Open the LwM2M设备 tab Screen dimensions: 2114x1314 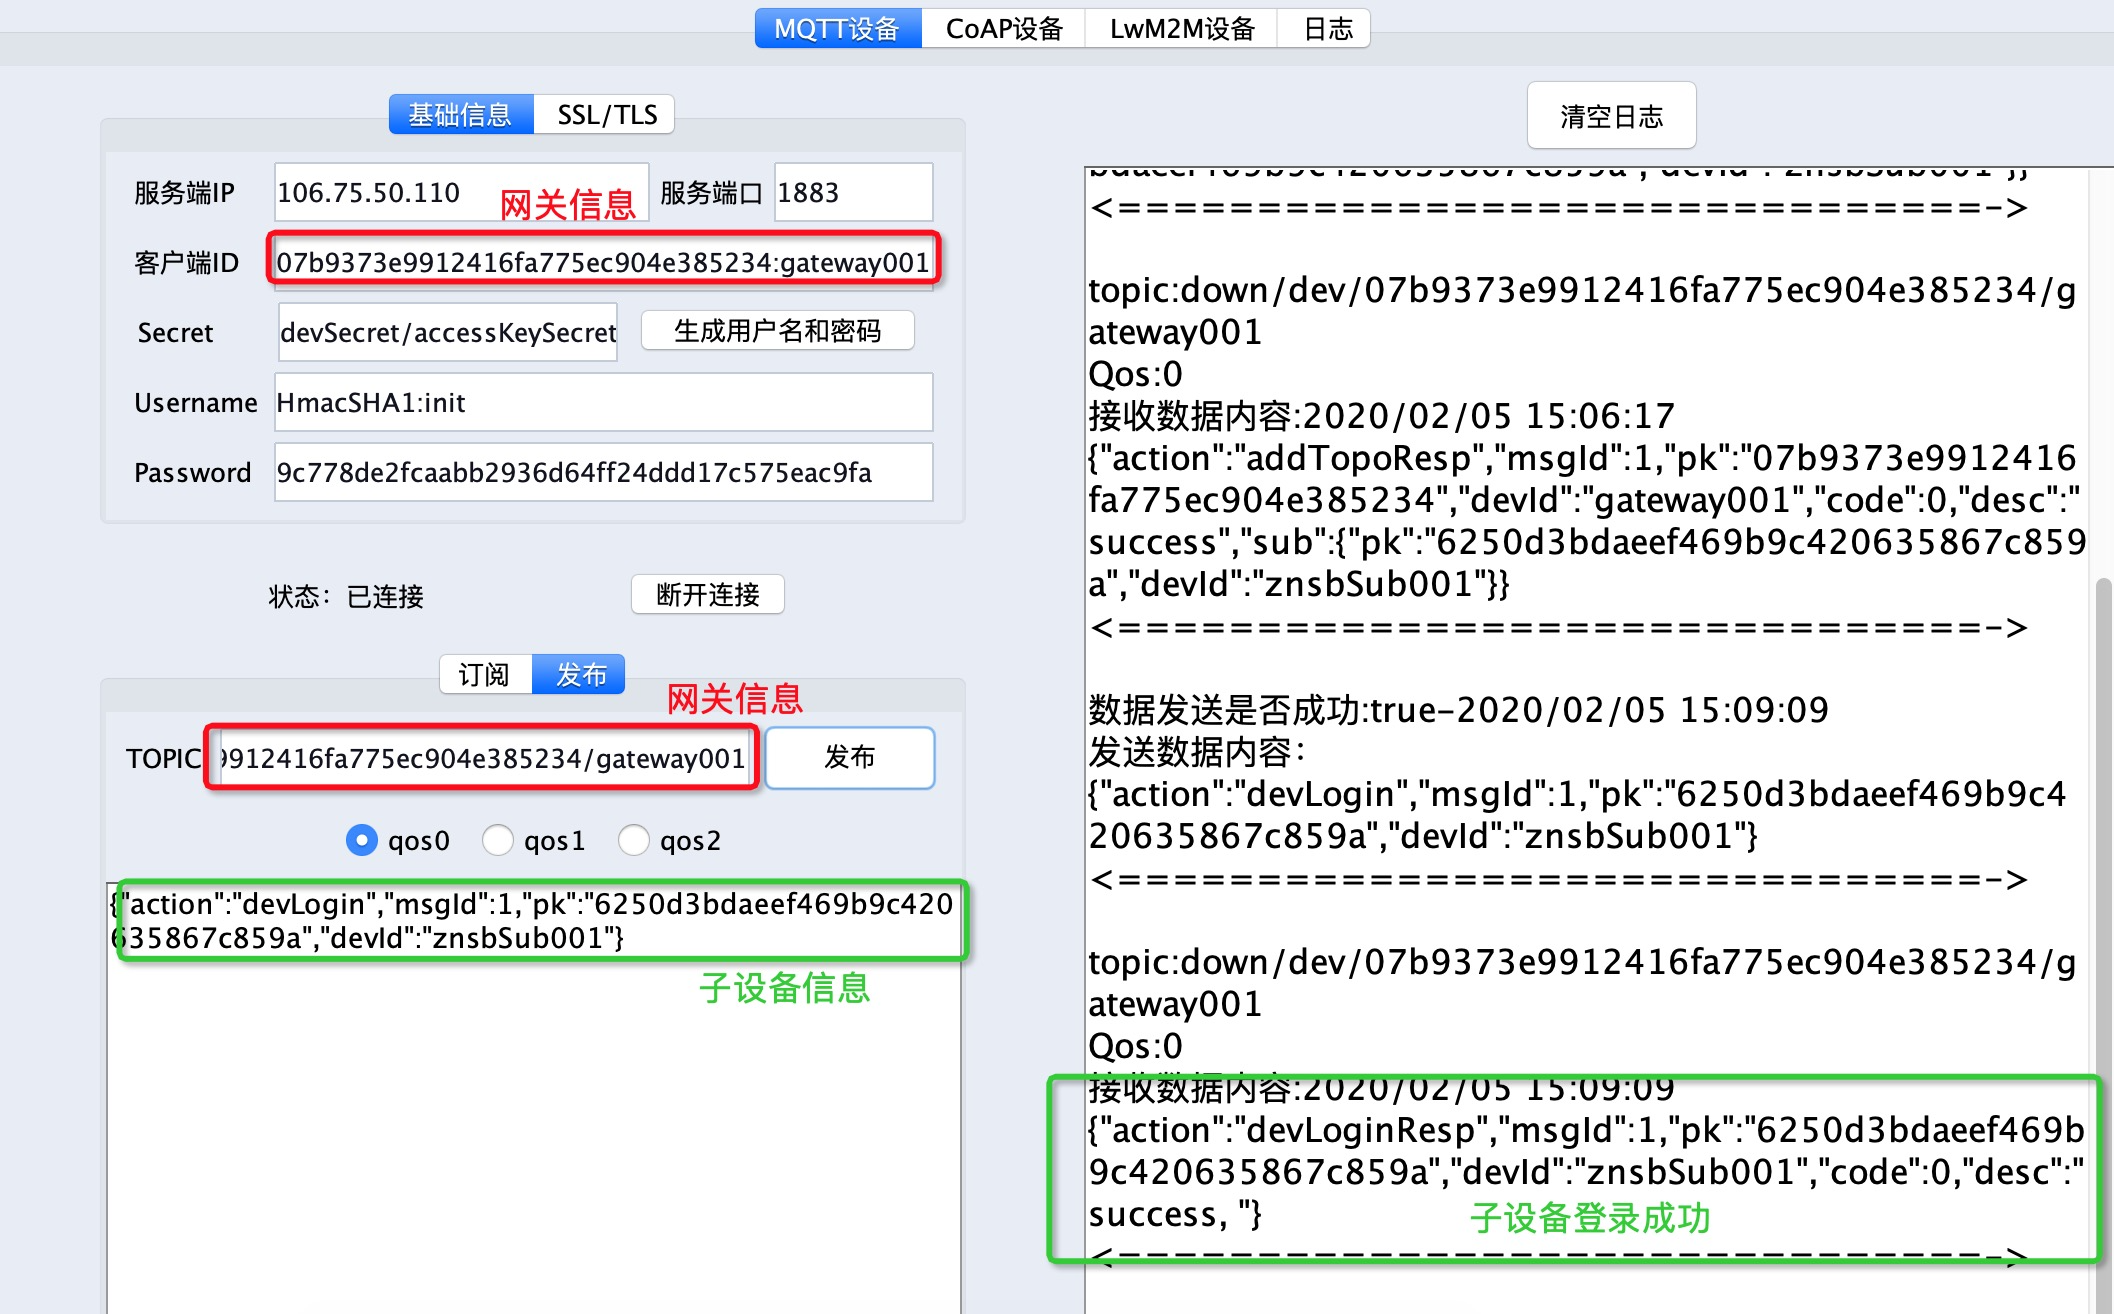pyautogui.click(x=1181, y=29)
